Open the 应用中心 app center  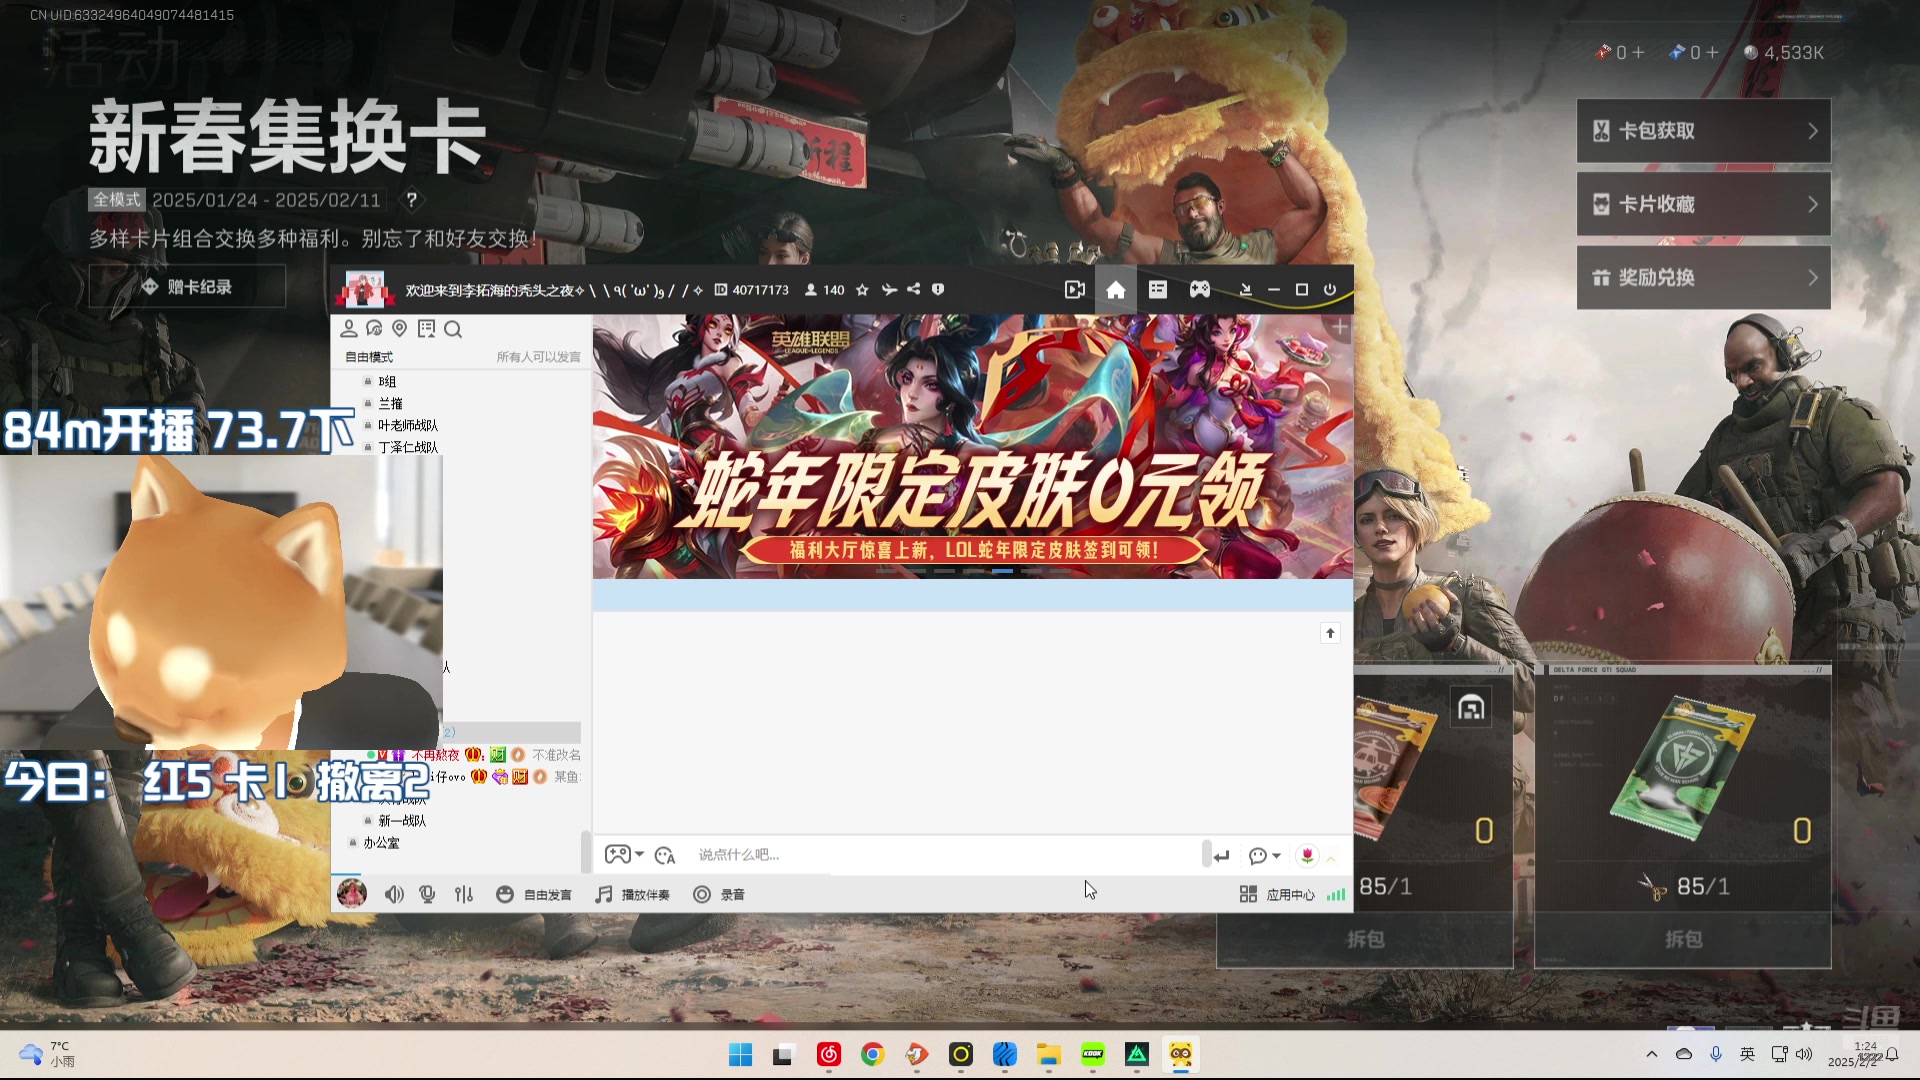click(x=1277, y=894)
